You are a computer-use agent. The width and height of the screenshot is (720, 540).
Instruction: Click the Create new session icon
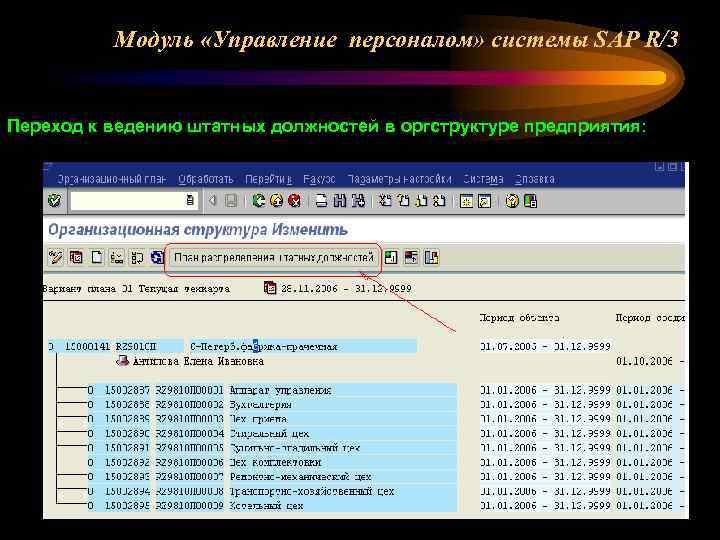click(467, 201)
